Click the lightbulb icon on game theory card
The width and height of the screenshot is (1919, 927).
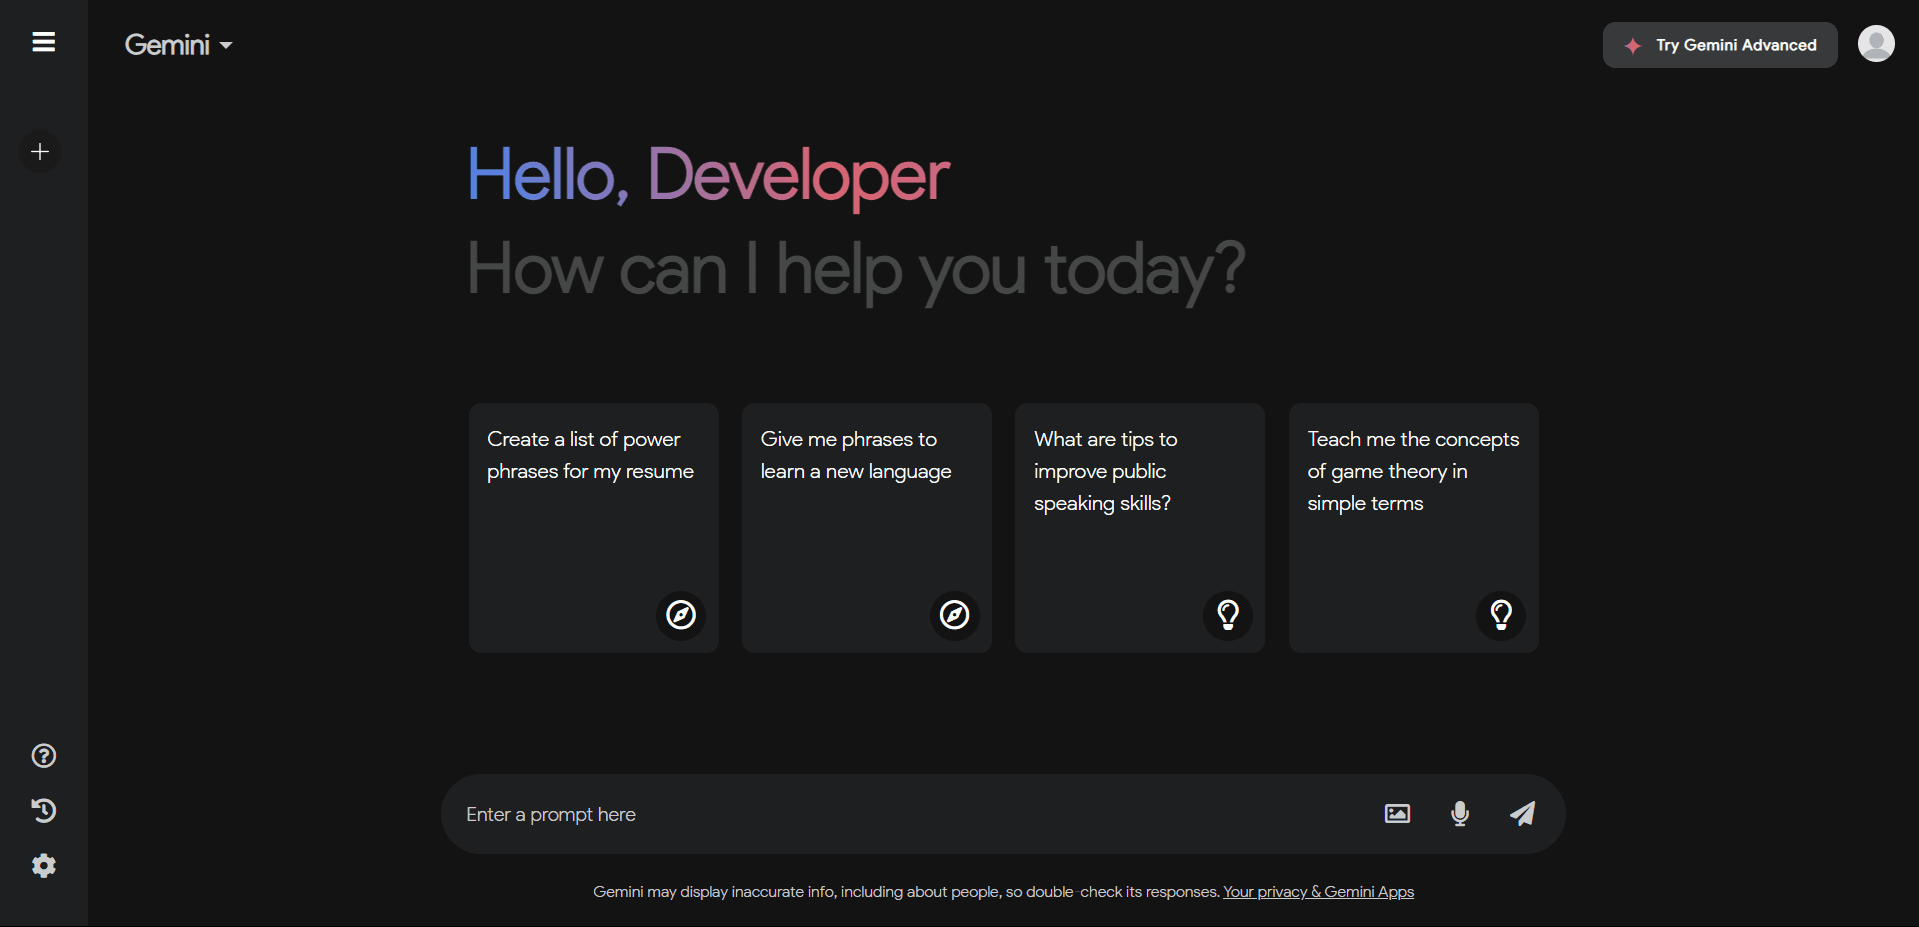tap(1501, 614)
